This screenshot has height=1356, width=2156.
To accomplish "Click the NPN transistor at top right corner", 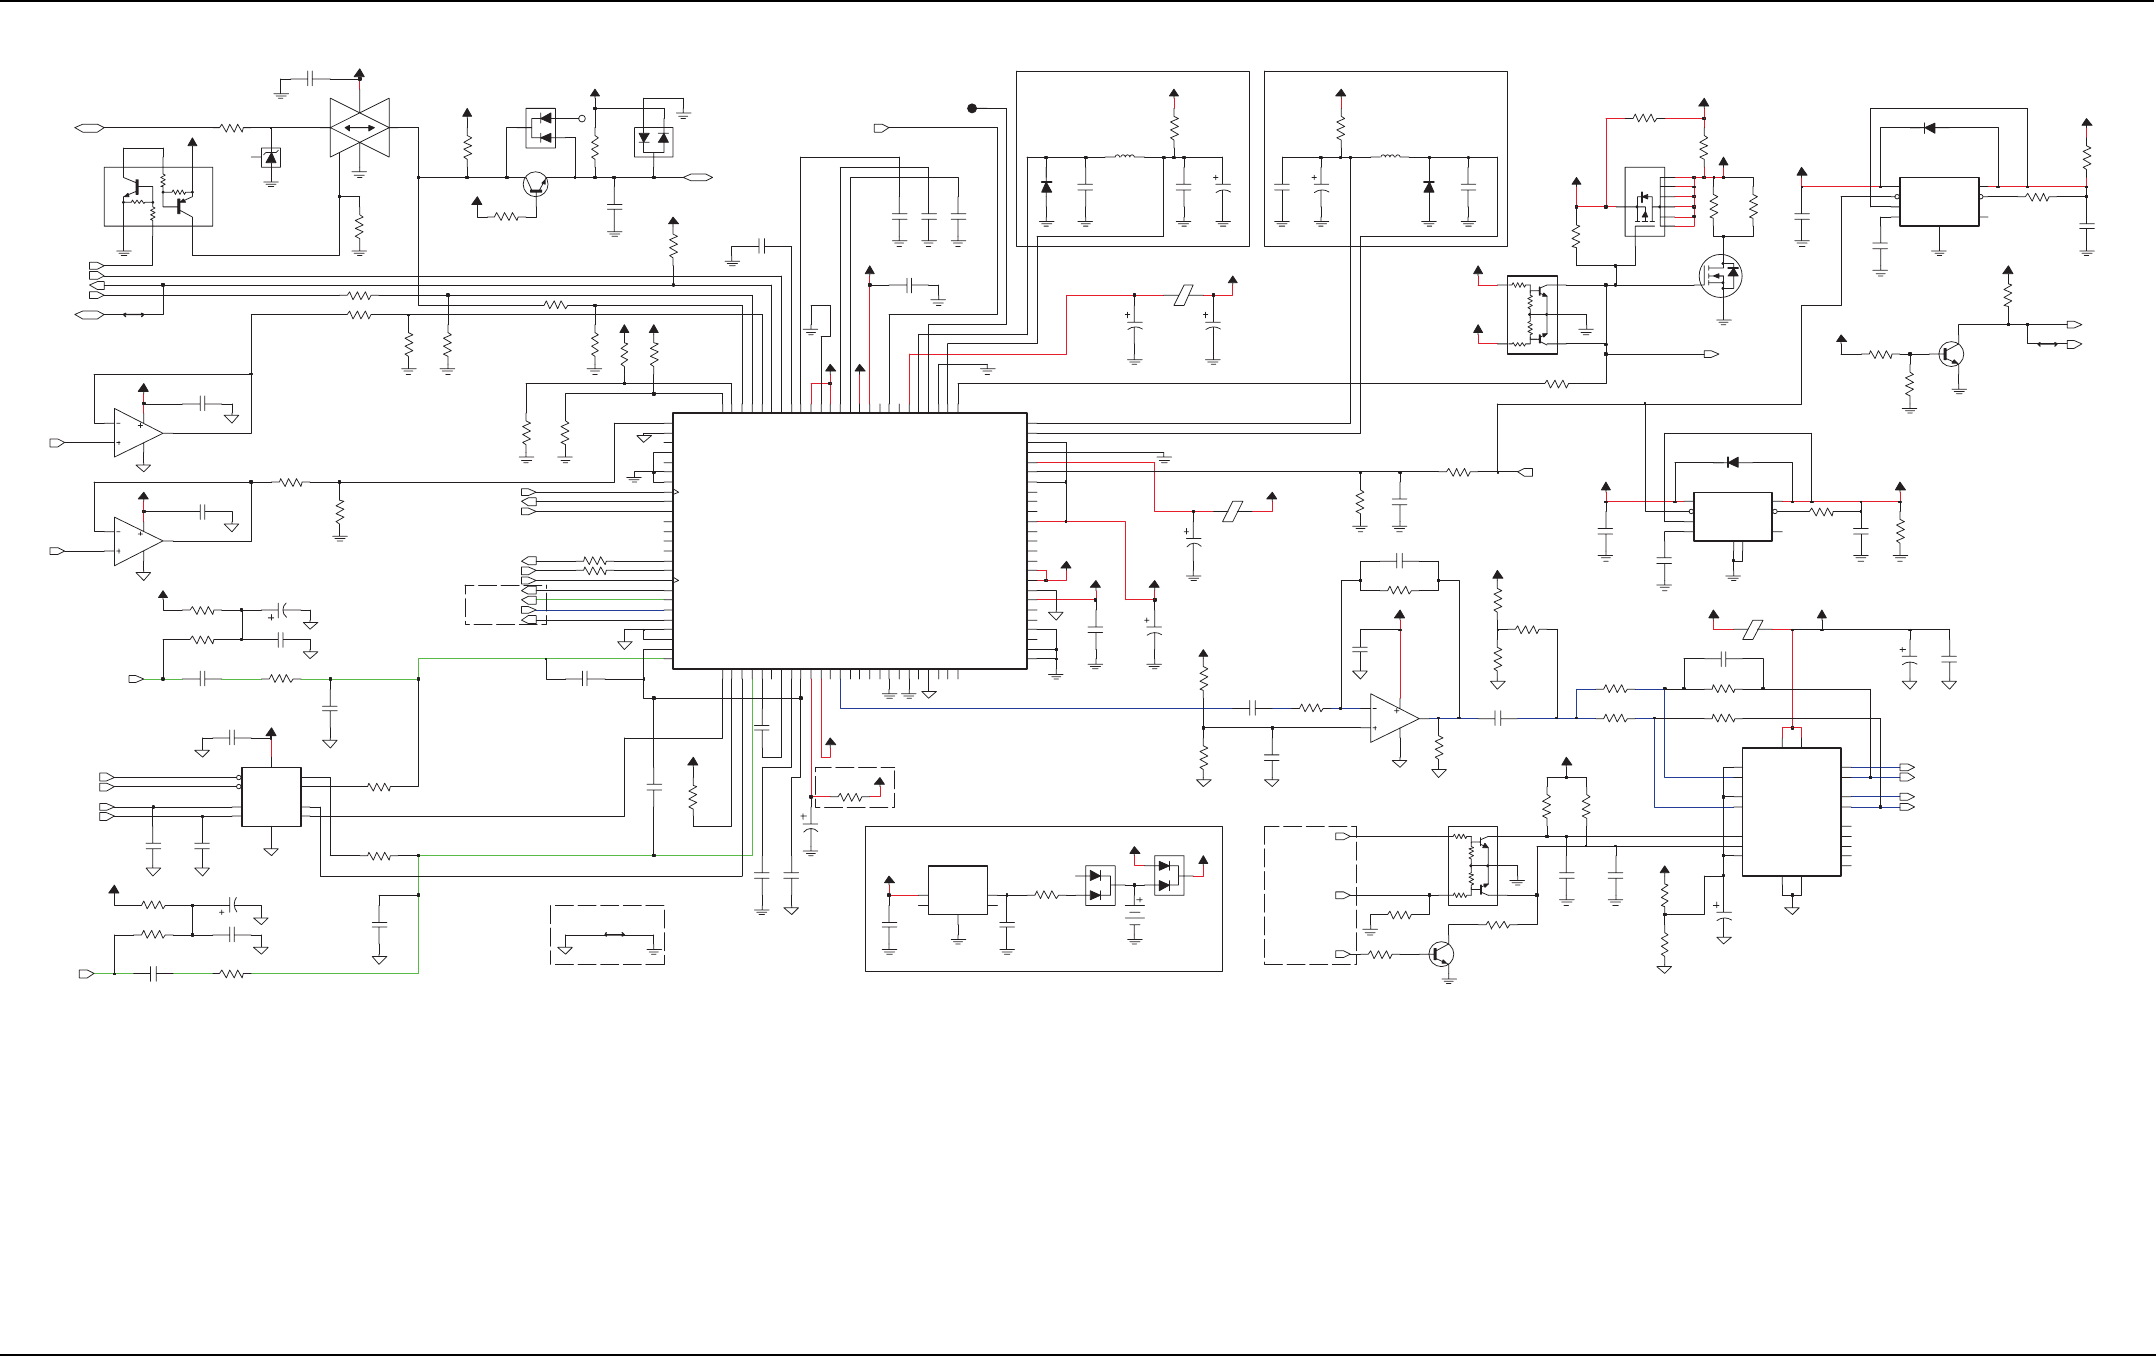I will pos(1952,354).
